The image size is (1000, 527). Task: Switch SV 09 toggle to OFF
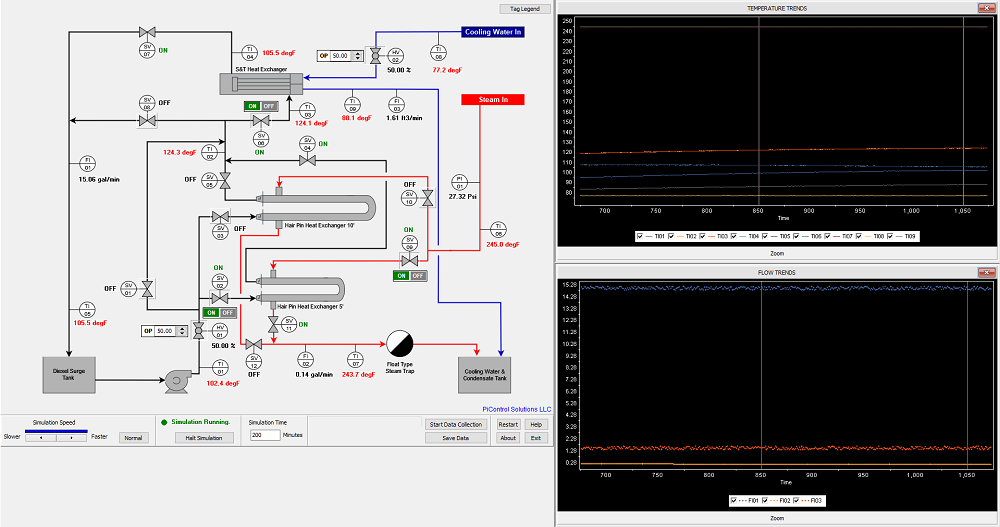click(x=418, y=276)
